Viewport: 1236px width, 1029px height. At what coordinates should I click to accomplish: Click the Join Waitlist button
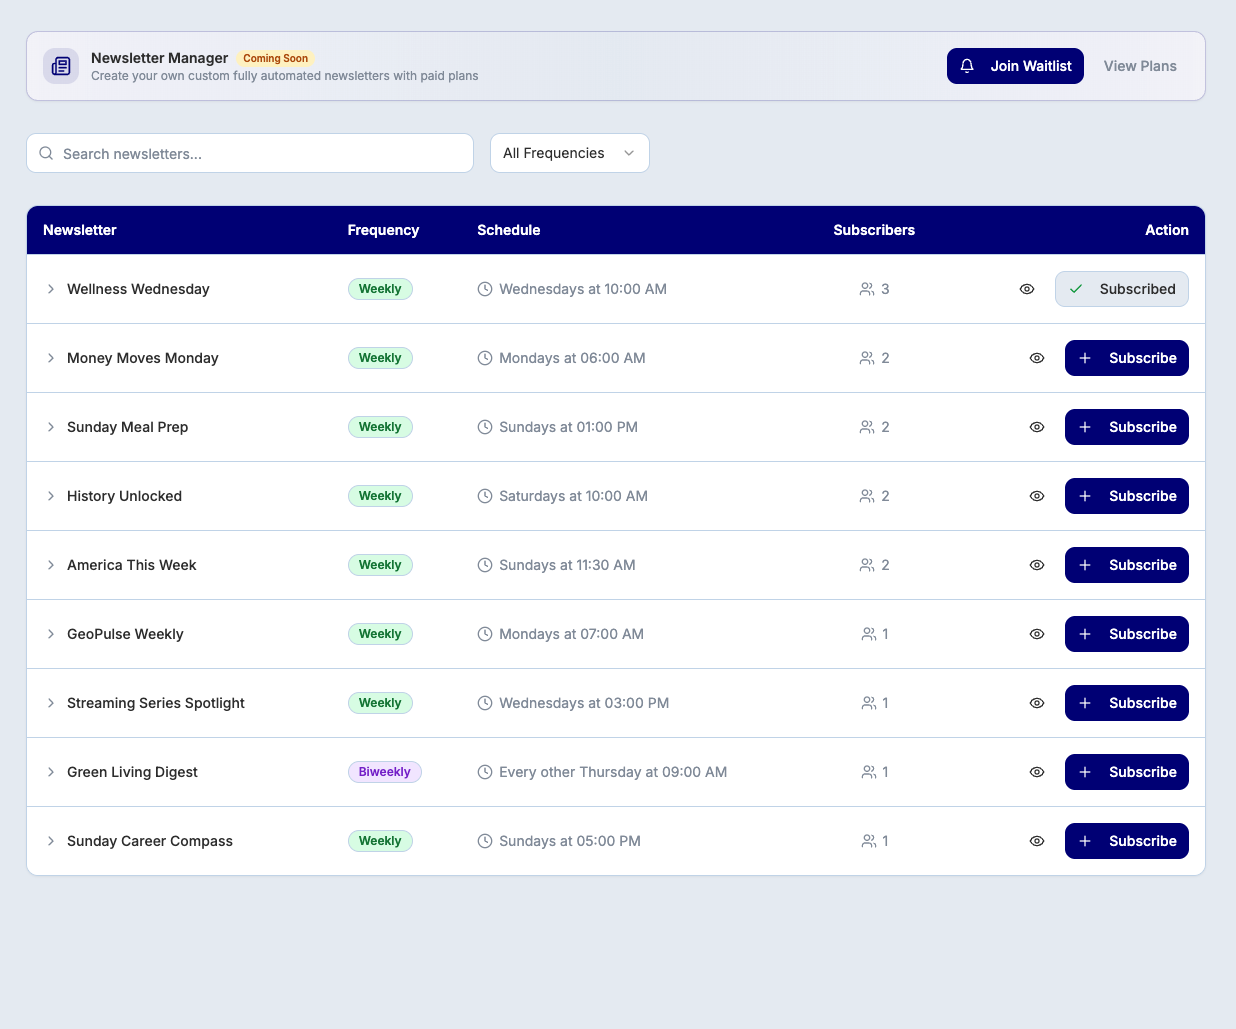pos(1015,66)
